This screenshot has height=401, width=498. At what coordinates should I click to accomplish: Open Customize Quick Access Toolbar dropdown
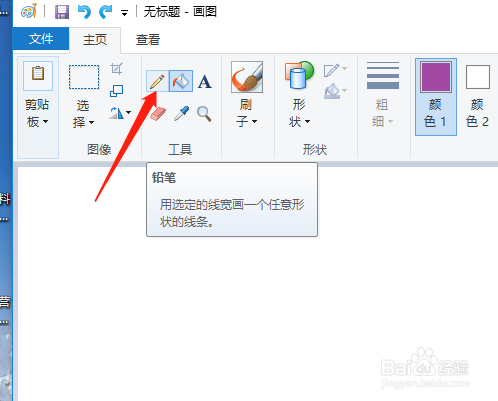point(124,13)
